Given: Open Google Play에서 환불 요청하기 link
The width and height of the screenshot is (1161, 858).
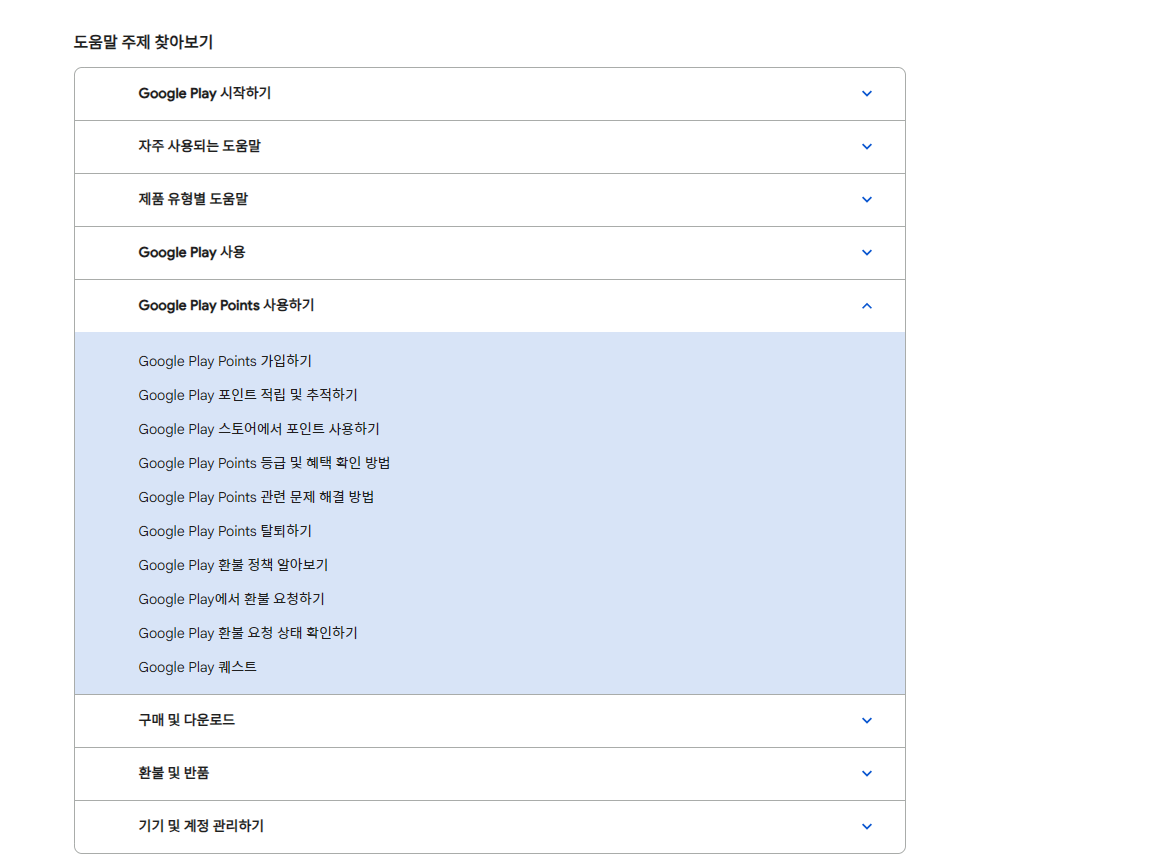Looking at the screenshot, I should pyautogui.click(x=232, y=600).
